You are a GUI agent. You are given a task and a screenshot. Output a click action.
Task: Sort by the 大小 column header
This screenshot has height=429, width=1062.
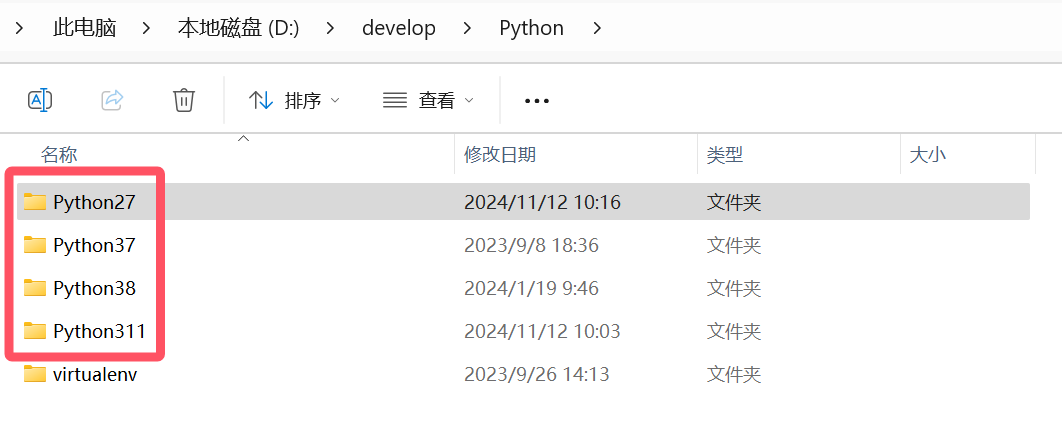pyautogui.click(x=927, y=155)
